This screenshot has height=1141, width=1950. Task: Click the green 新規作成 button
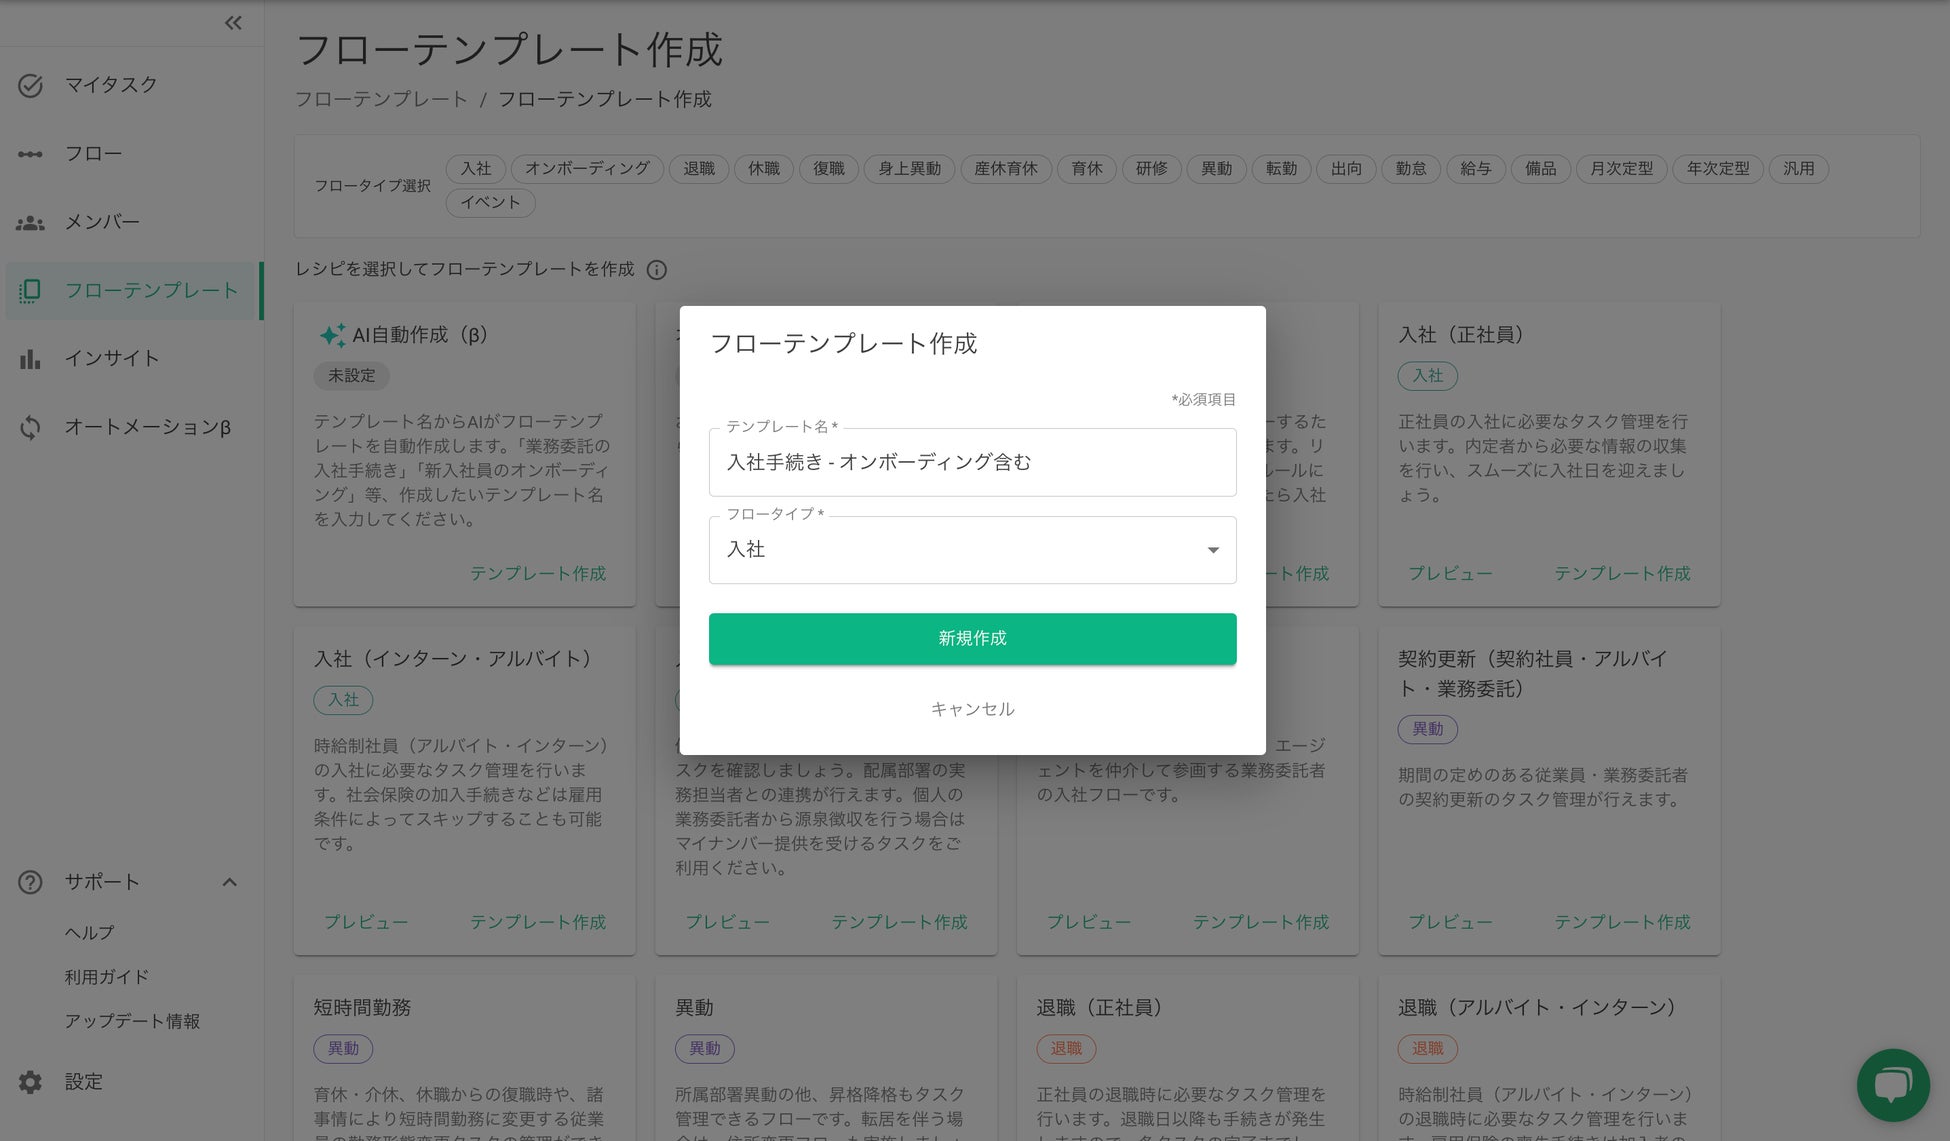972,638
